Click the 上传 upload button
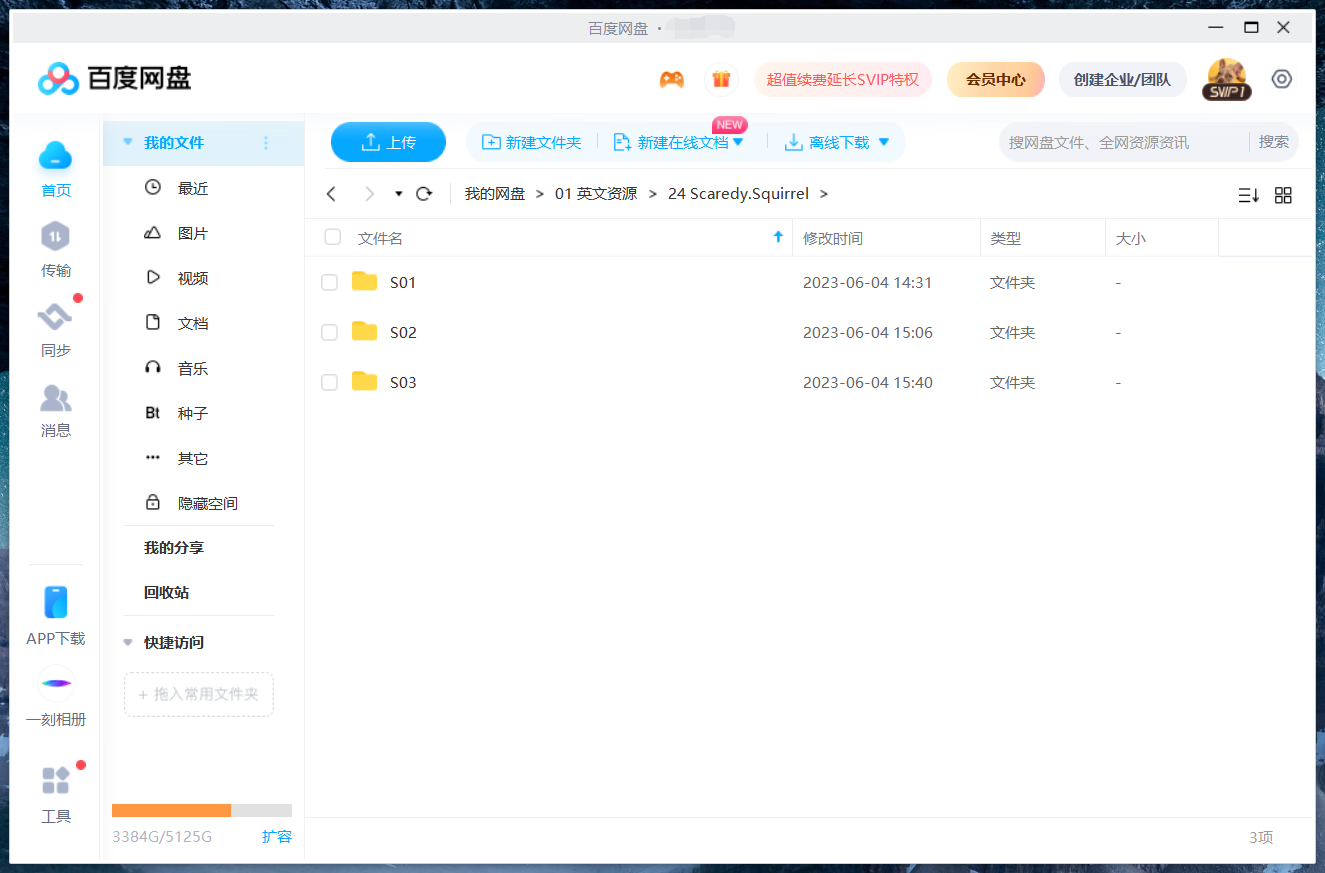This screenshot has height=873, width=1325. coord(388,142)
